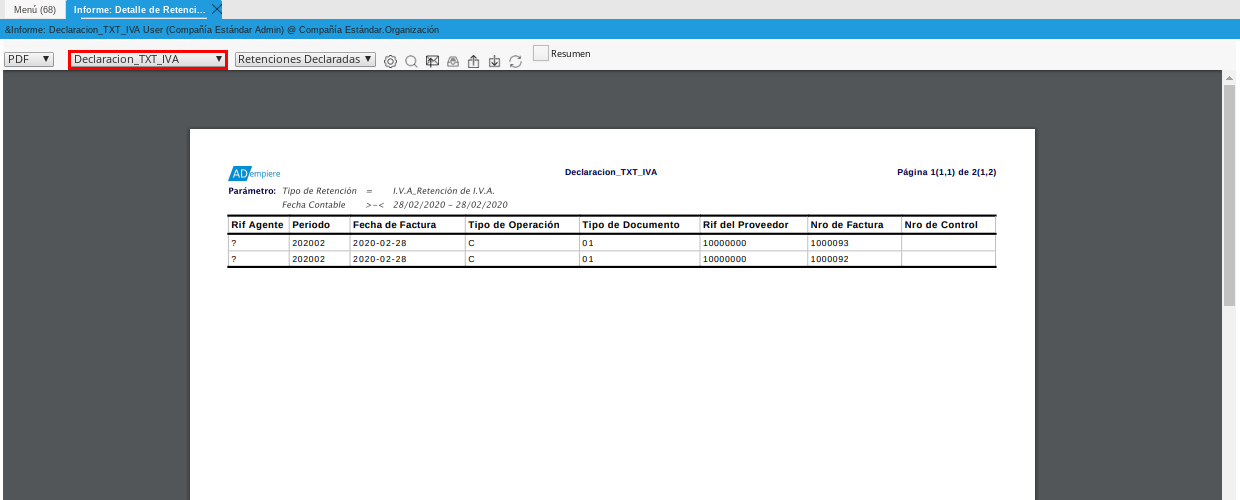Viewport: 1240px width, 500px height.
Task: Open the Retenciones Declaradas view dropdown
Action: pos(305,59)
